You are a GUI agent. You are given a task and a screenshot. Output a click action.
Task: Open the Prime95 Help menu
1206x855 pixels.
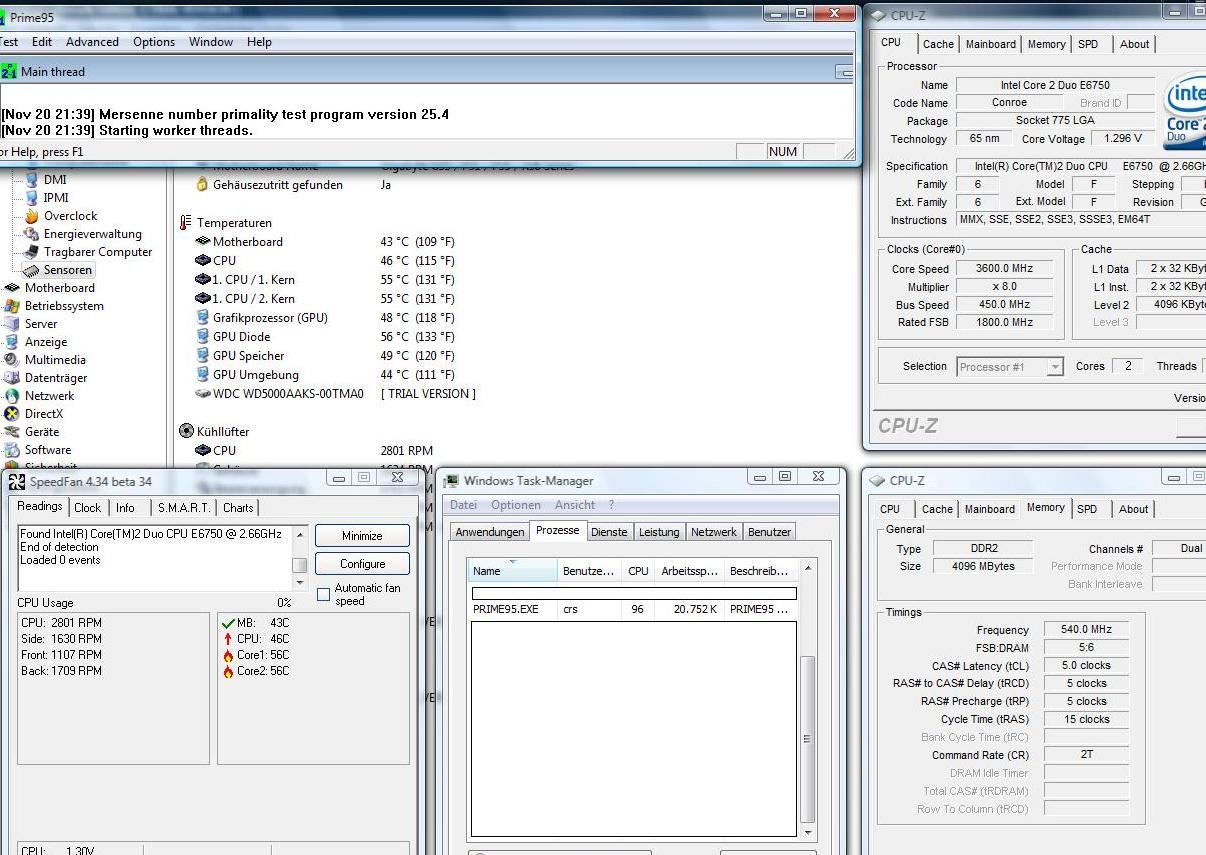pyautogui.click(x=259, y=42)
